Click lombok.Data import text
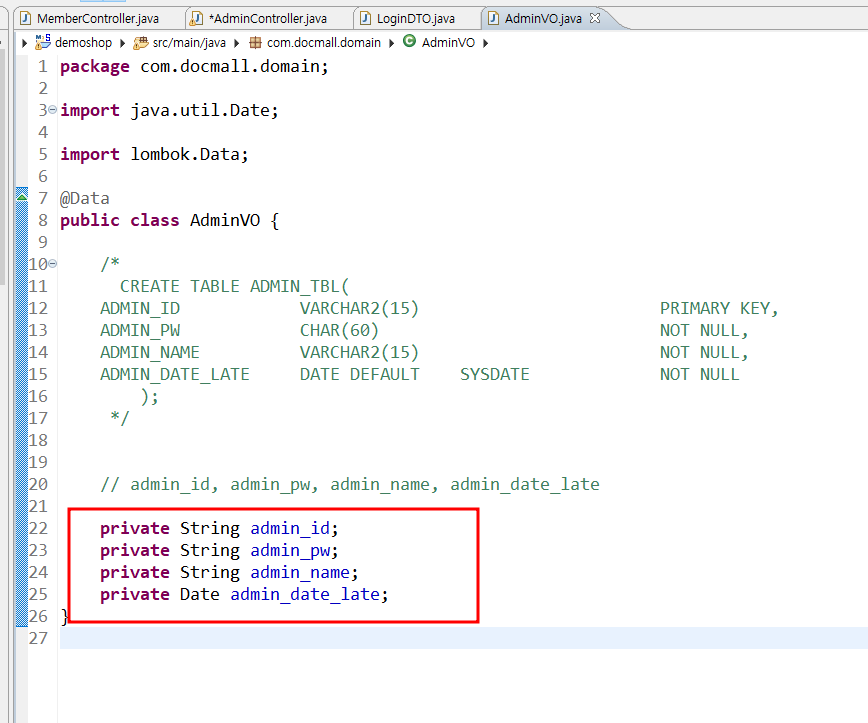 coord(185,154)
